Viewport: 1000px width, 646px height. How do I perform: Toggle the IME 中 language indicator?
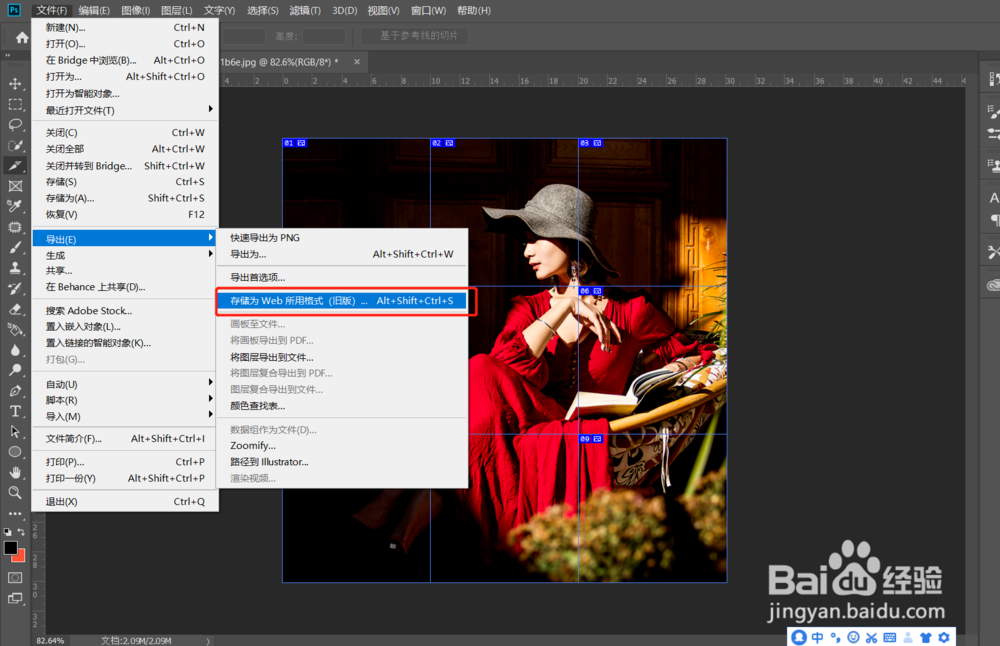[817, 637]
